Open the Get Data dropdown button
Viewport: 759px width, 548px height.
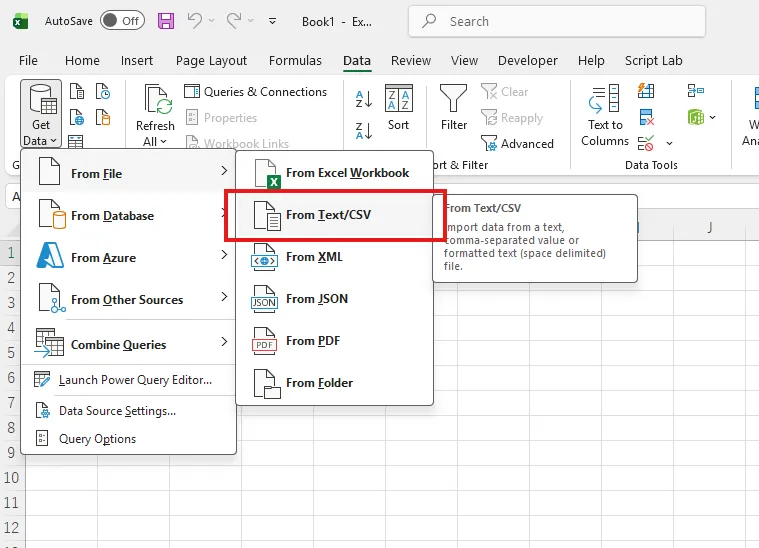(x=41, y=114)
